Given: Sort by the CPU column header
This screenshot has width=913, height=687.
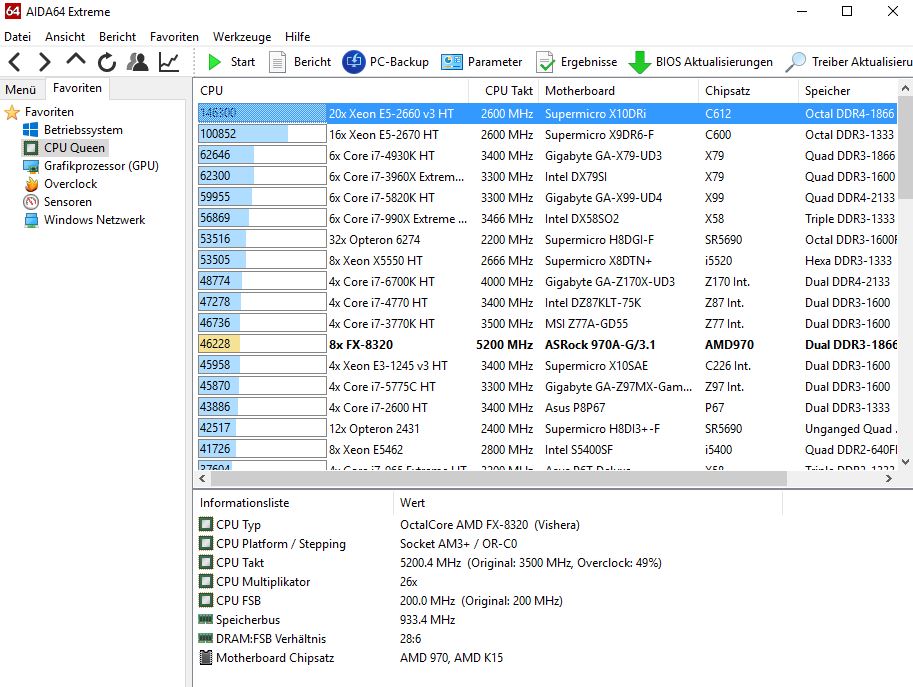Looking at the screenshot, I should 331,91.
